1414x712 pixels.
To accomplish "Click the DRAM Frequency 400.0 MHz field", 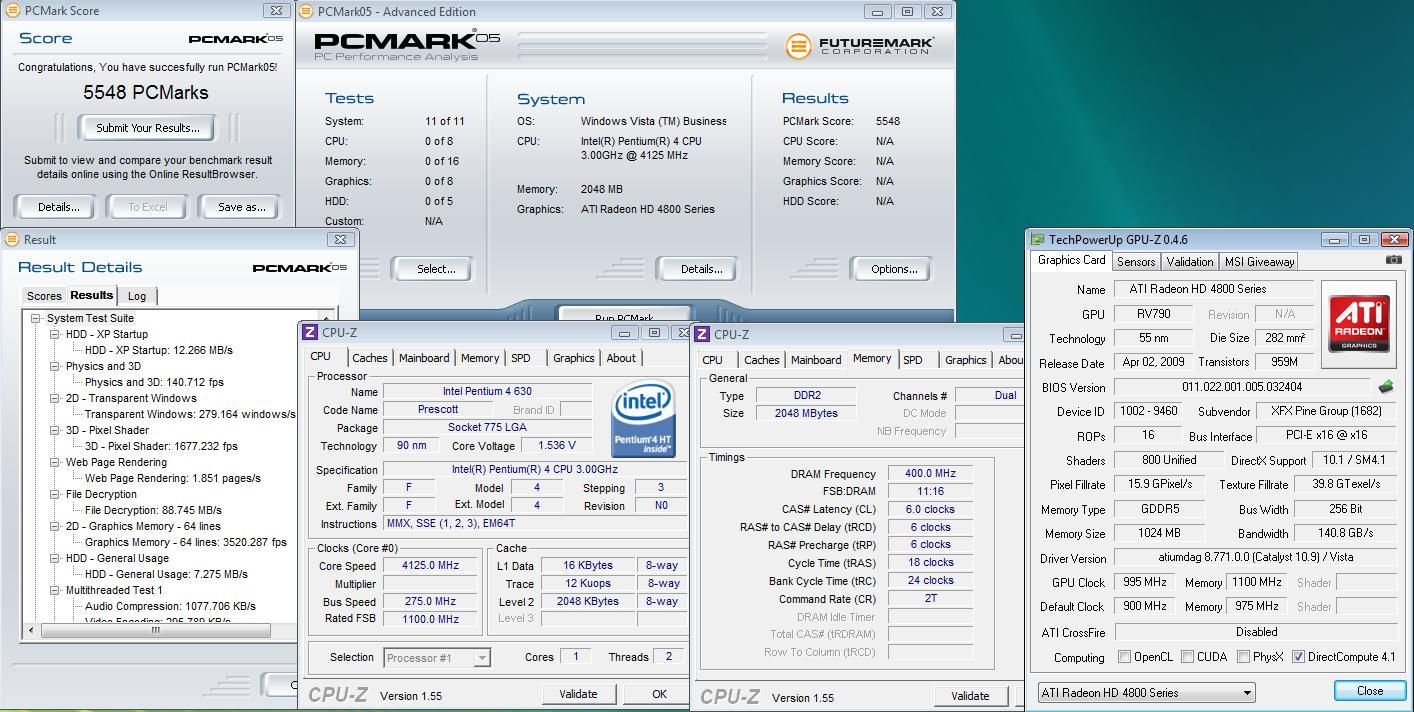I will [x=930, y=474].
